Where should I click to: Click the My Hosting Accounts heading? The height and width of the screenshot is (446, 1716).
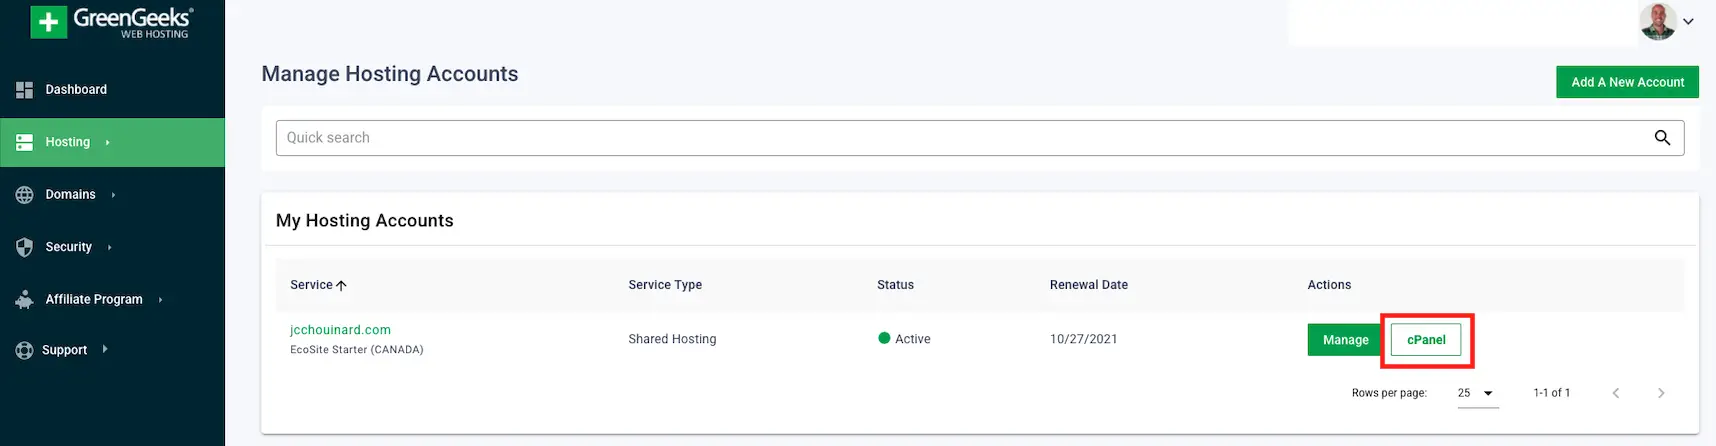pos(365,221)
